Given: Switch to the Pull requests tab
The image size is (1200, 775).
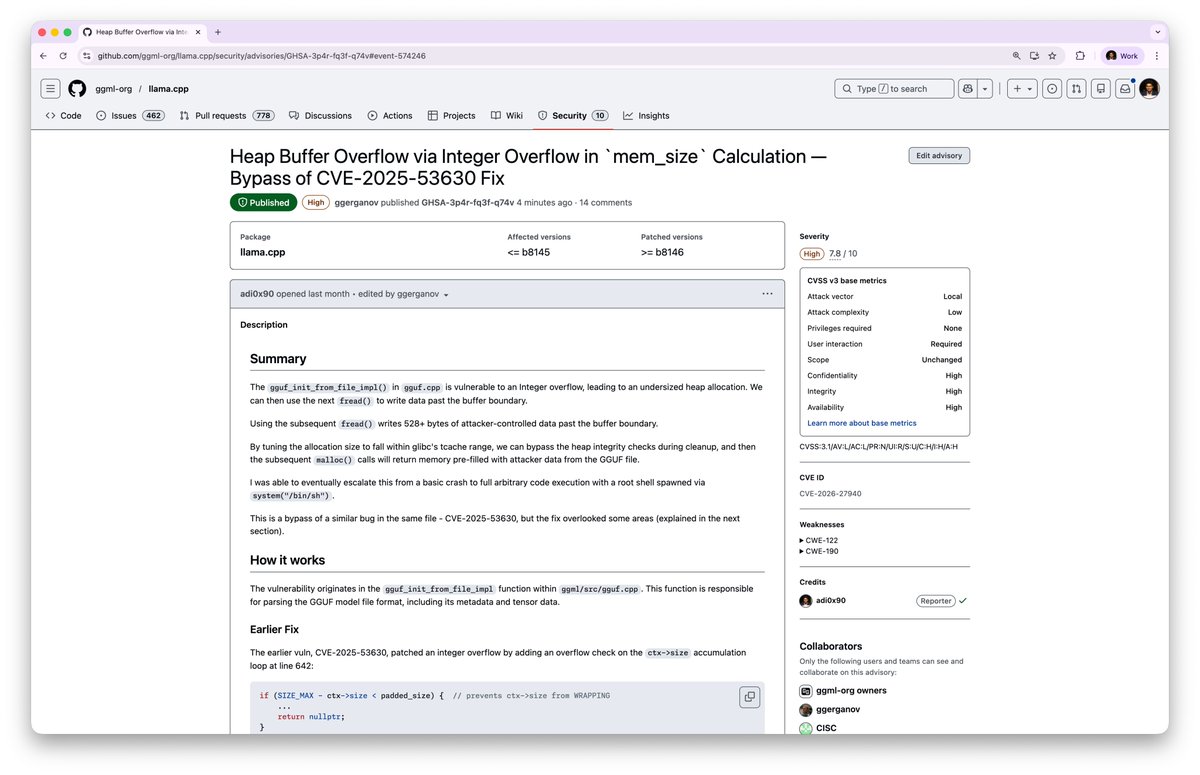Looking at the screenshot, I should [218, 115].
